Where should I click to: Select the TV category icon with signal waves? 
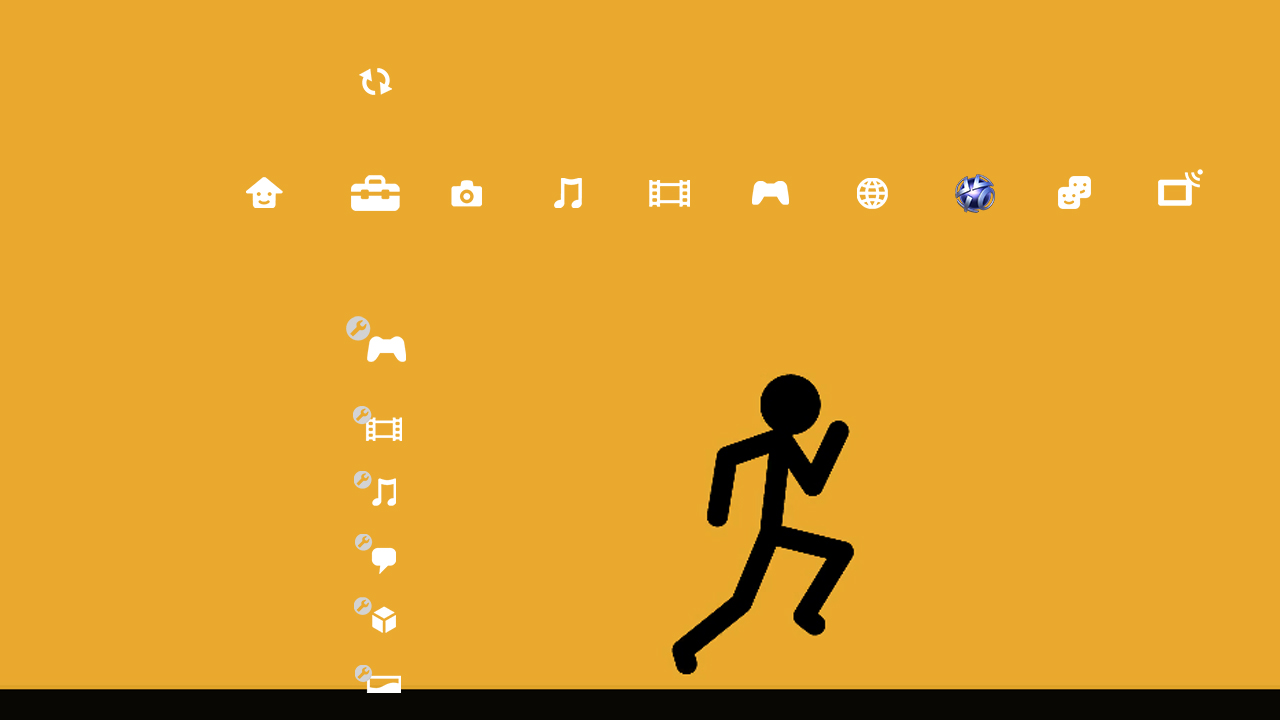[1180, 188]
